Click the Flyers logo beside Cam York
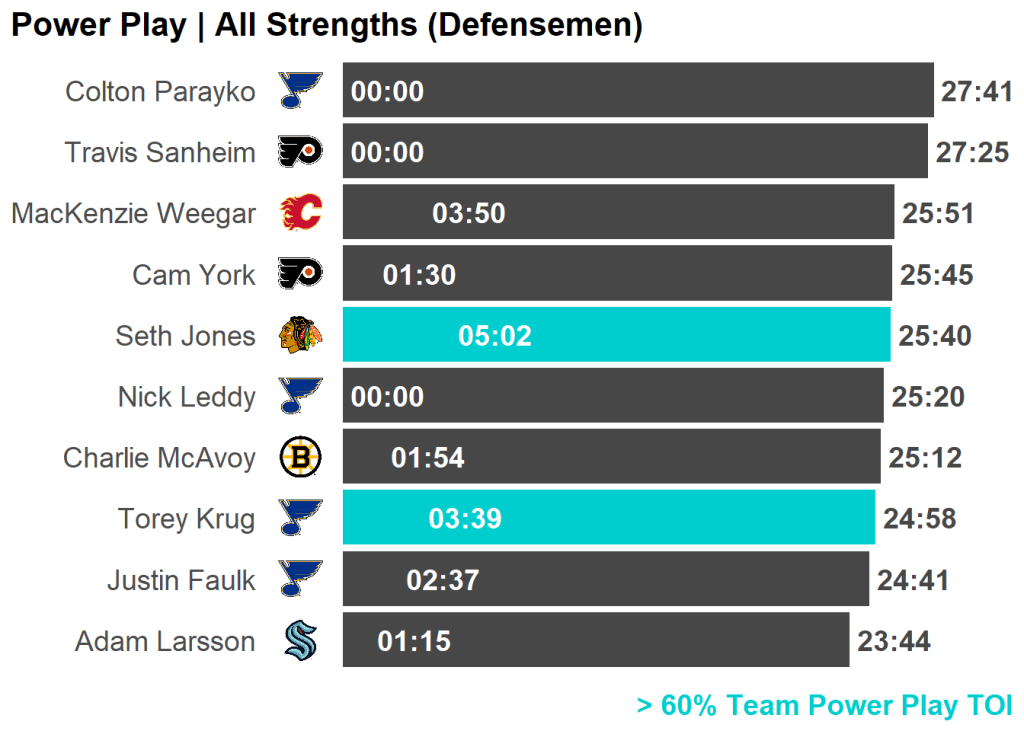The image size is (1024, 731). tap(300, 274)
